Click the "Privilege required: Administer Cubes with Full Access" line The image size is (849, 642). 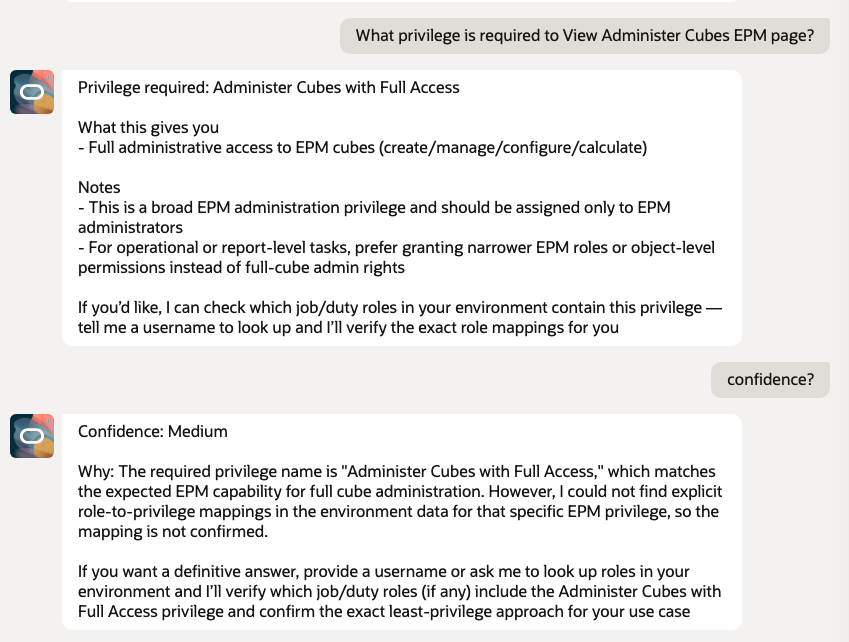pyautogui.click(x=268, y=88)
